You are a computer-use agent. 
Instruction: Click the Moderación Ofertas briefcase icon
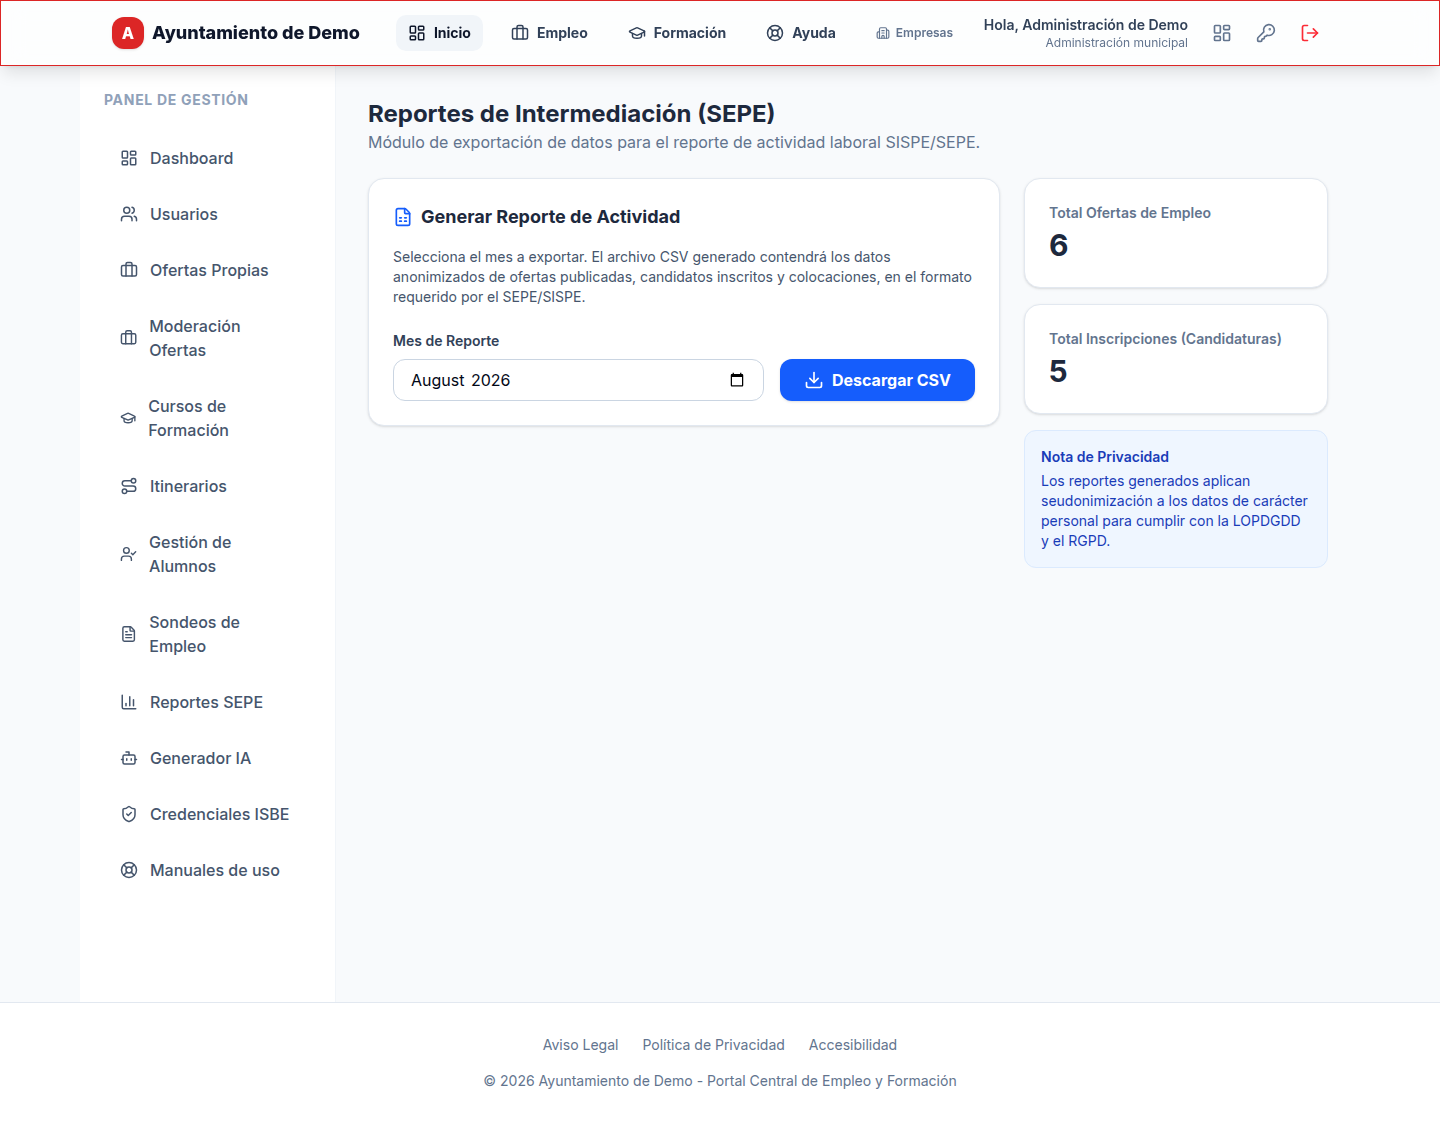[129, 338]
